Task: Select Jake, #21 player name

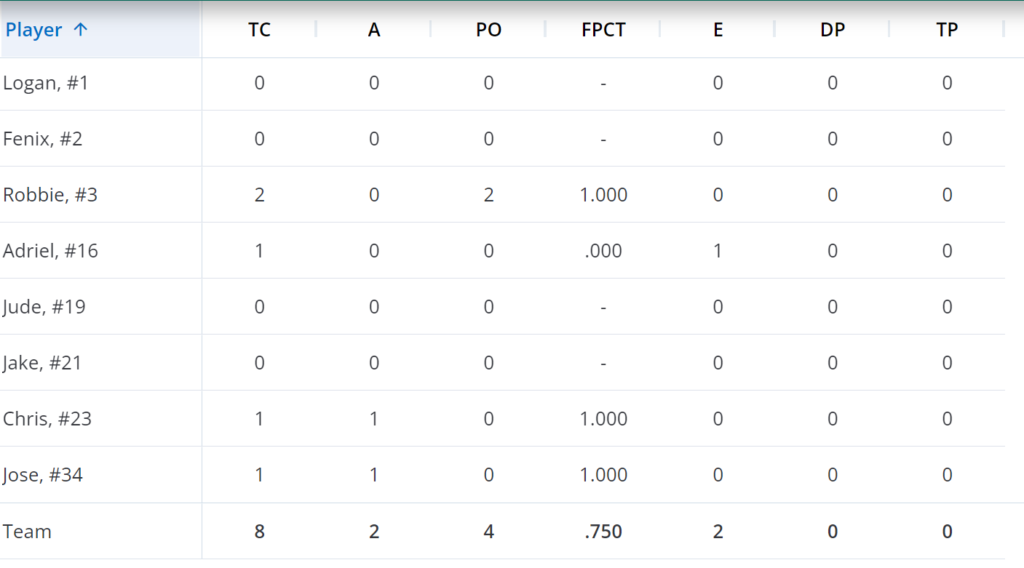Action: [42, 363]
